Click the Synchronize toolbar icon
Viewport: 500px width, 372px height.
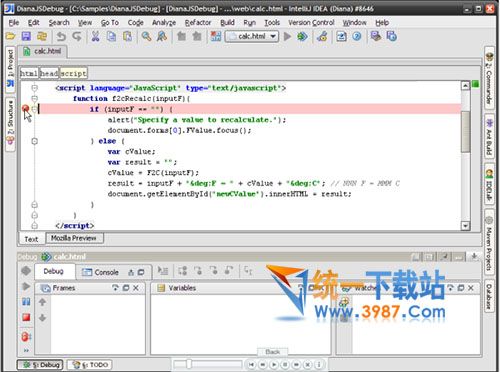click(x=42, y=36)
